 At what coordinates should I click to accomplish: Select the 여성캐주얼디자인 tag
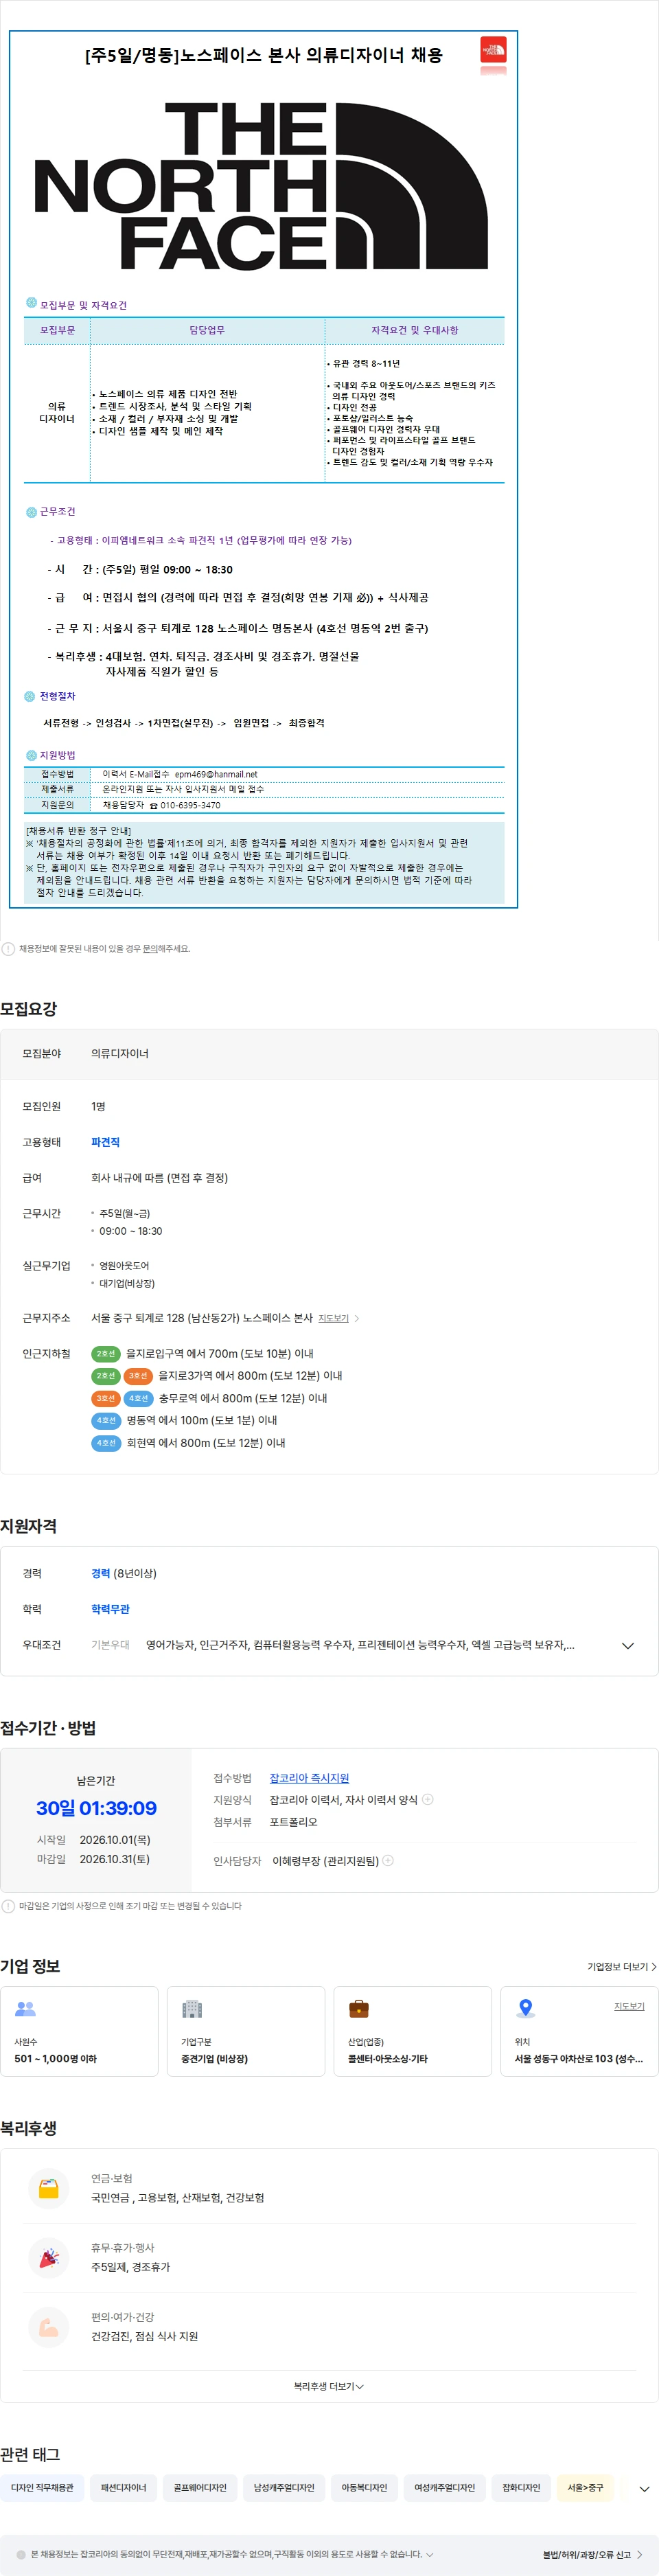click(445, 2488)
